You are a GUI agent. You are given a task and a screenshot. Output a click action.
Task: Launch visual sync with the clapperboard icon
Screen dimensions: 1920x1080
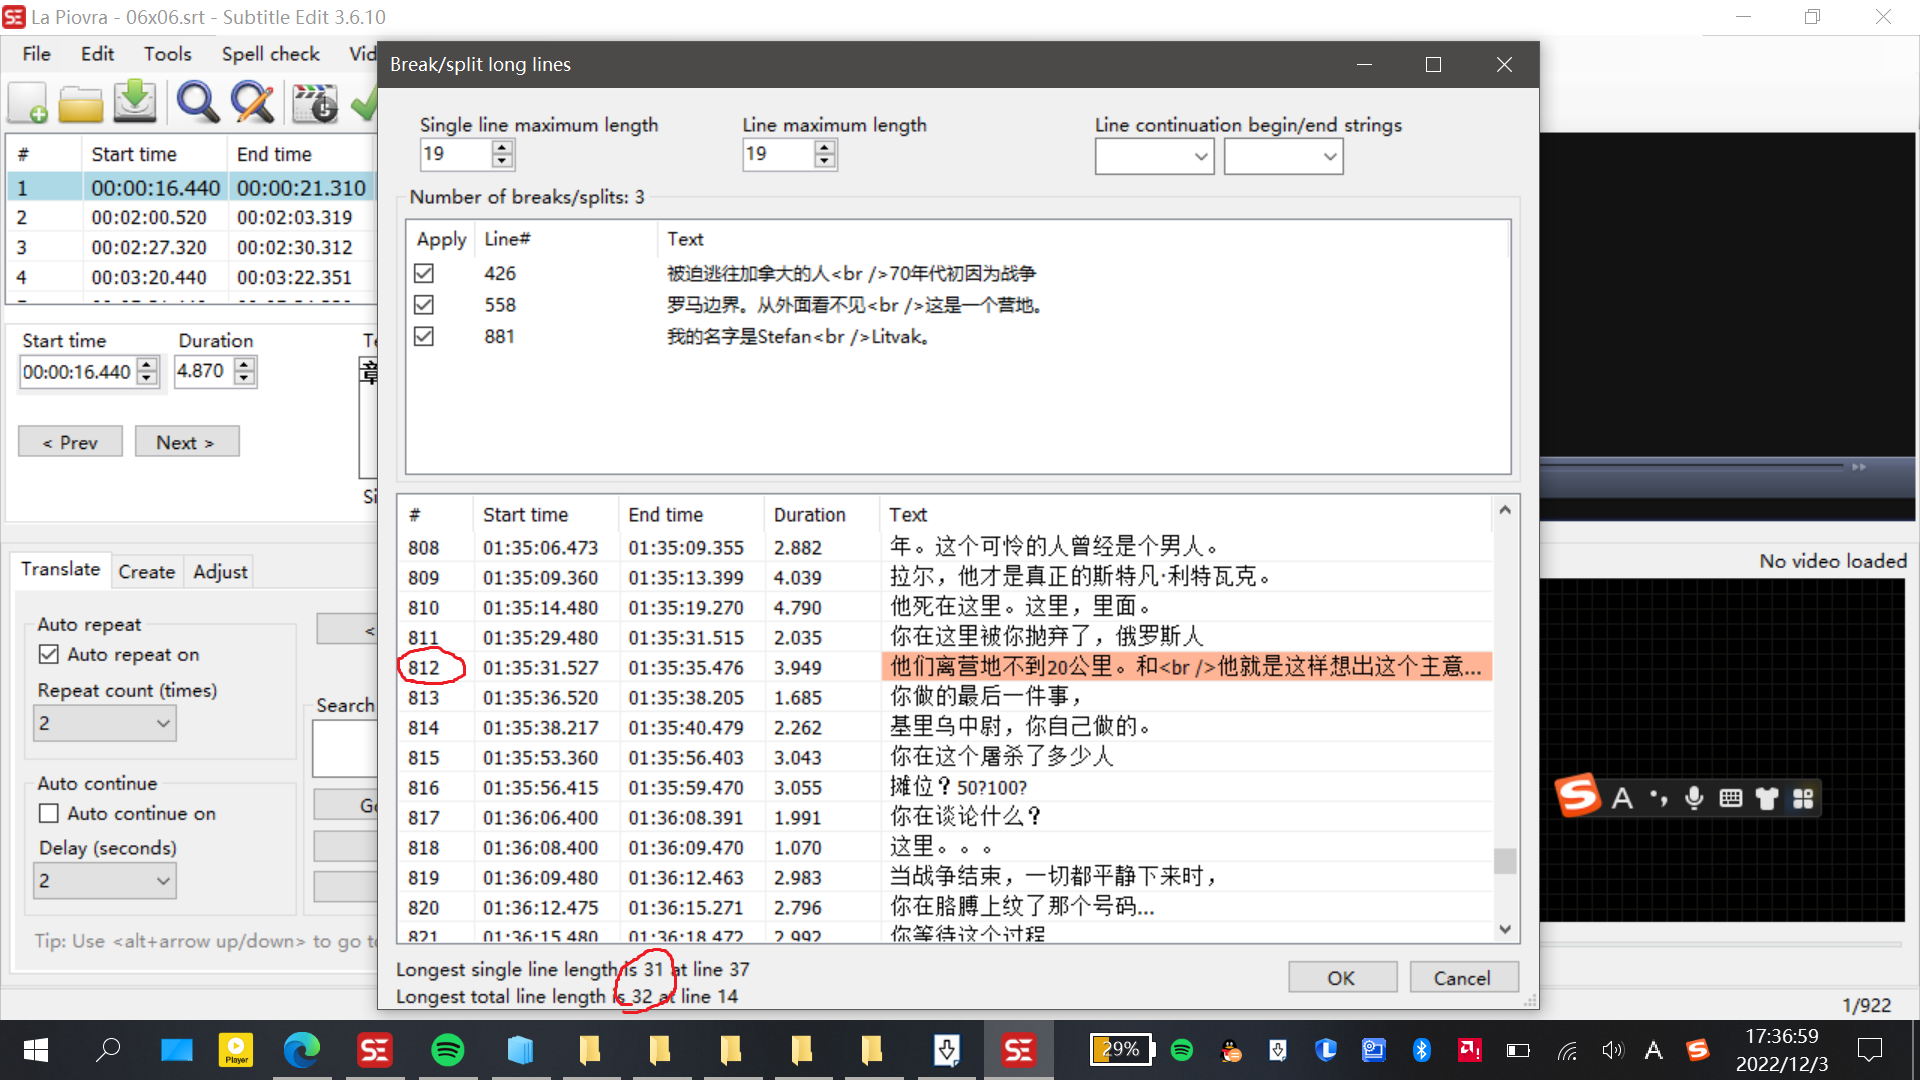click(x=314, y=102)
